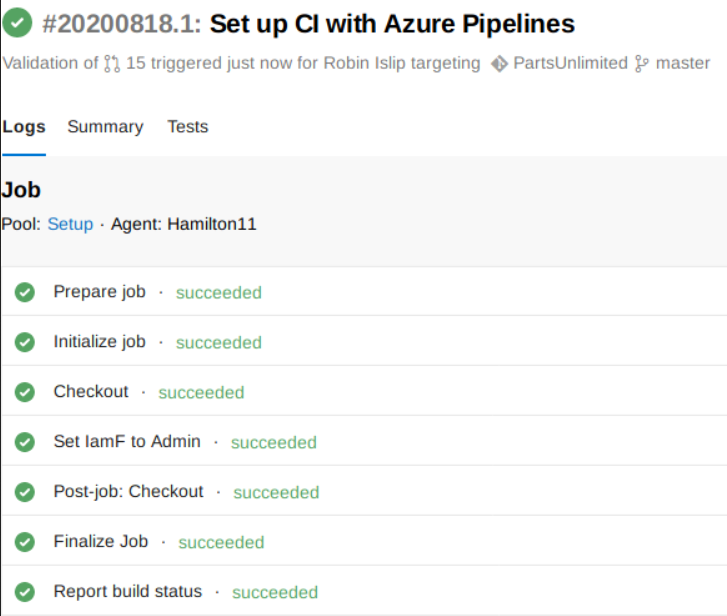Click pull request number 15

click(135, 63)
